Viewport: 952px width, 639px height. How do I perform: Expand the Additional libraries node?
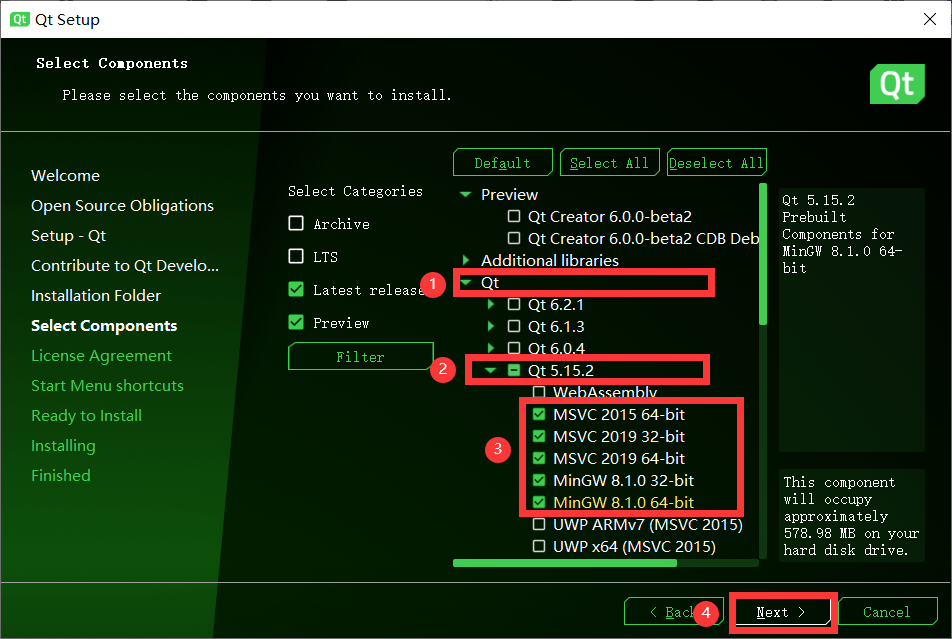[x=466, y=260]
